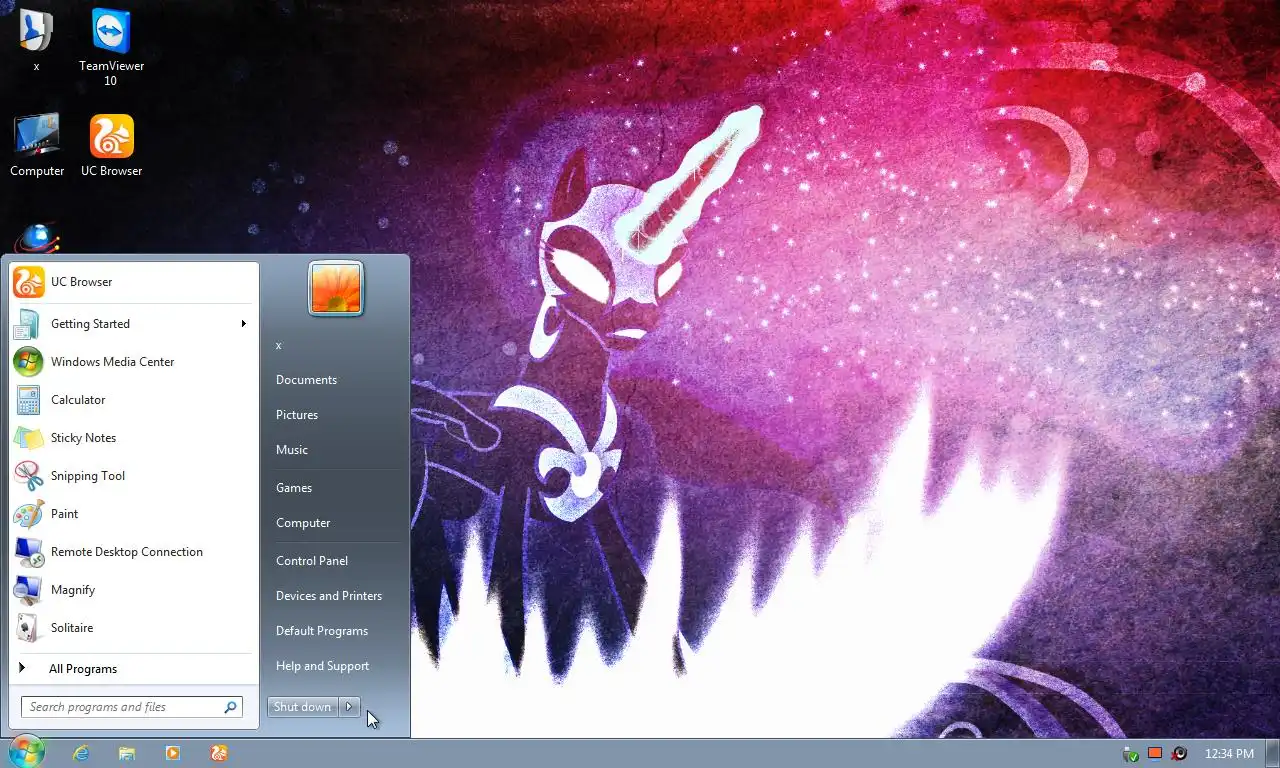Image resolution: width=1280 pixels, height=768 pixels.
Task: Open Computer from Start menu right pane
Action: click(335, 523)
